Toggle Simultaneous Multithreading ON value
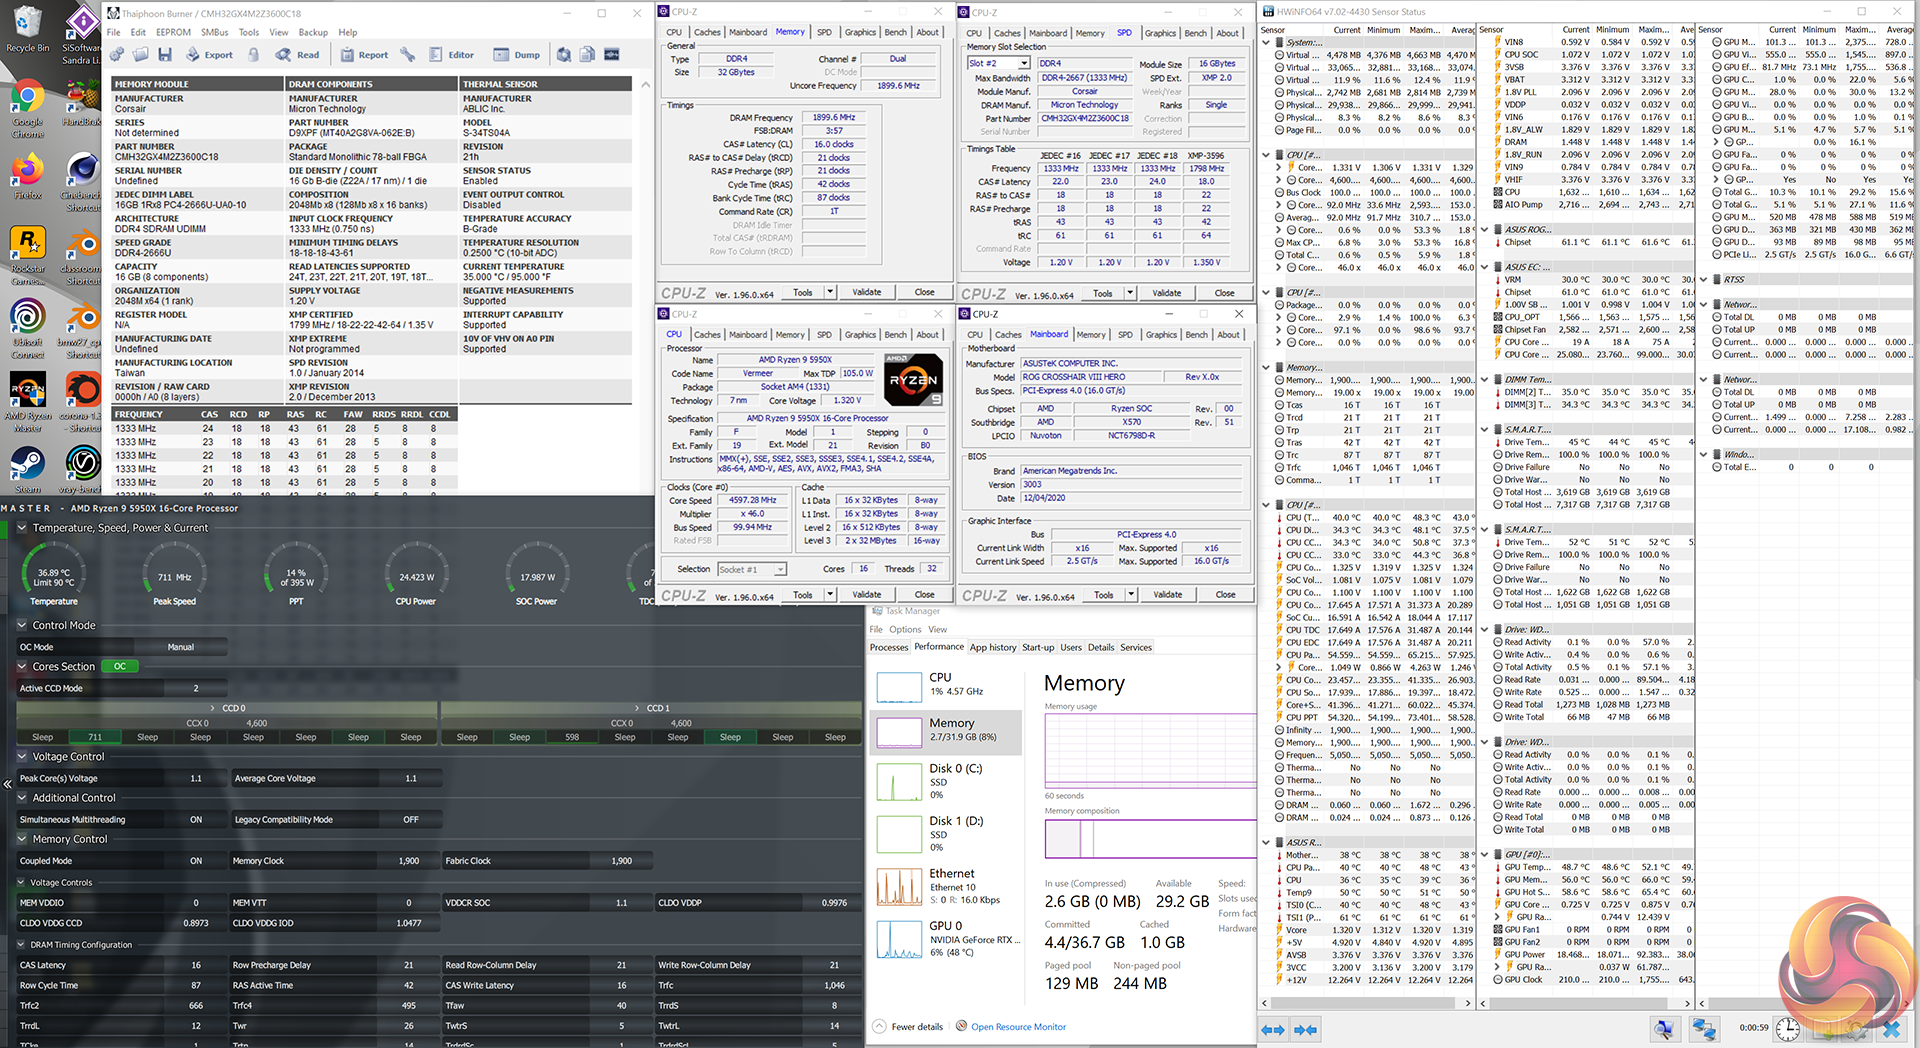Image resolution: width=1920 pixels, height=1048 pixels. tap(196, 820)
